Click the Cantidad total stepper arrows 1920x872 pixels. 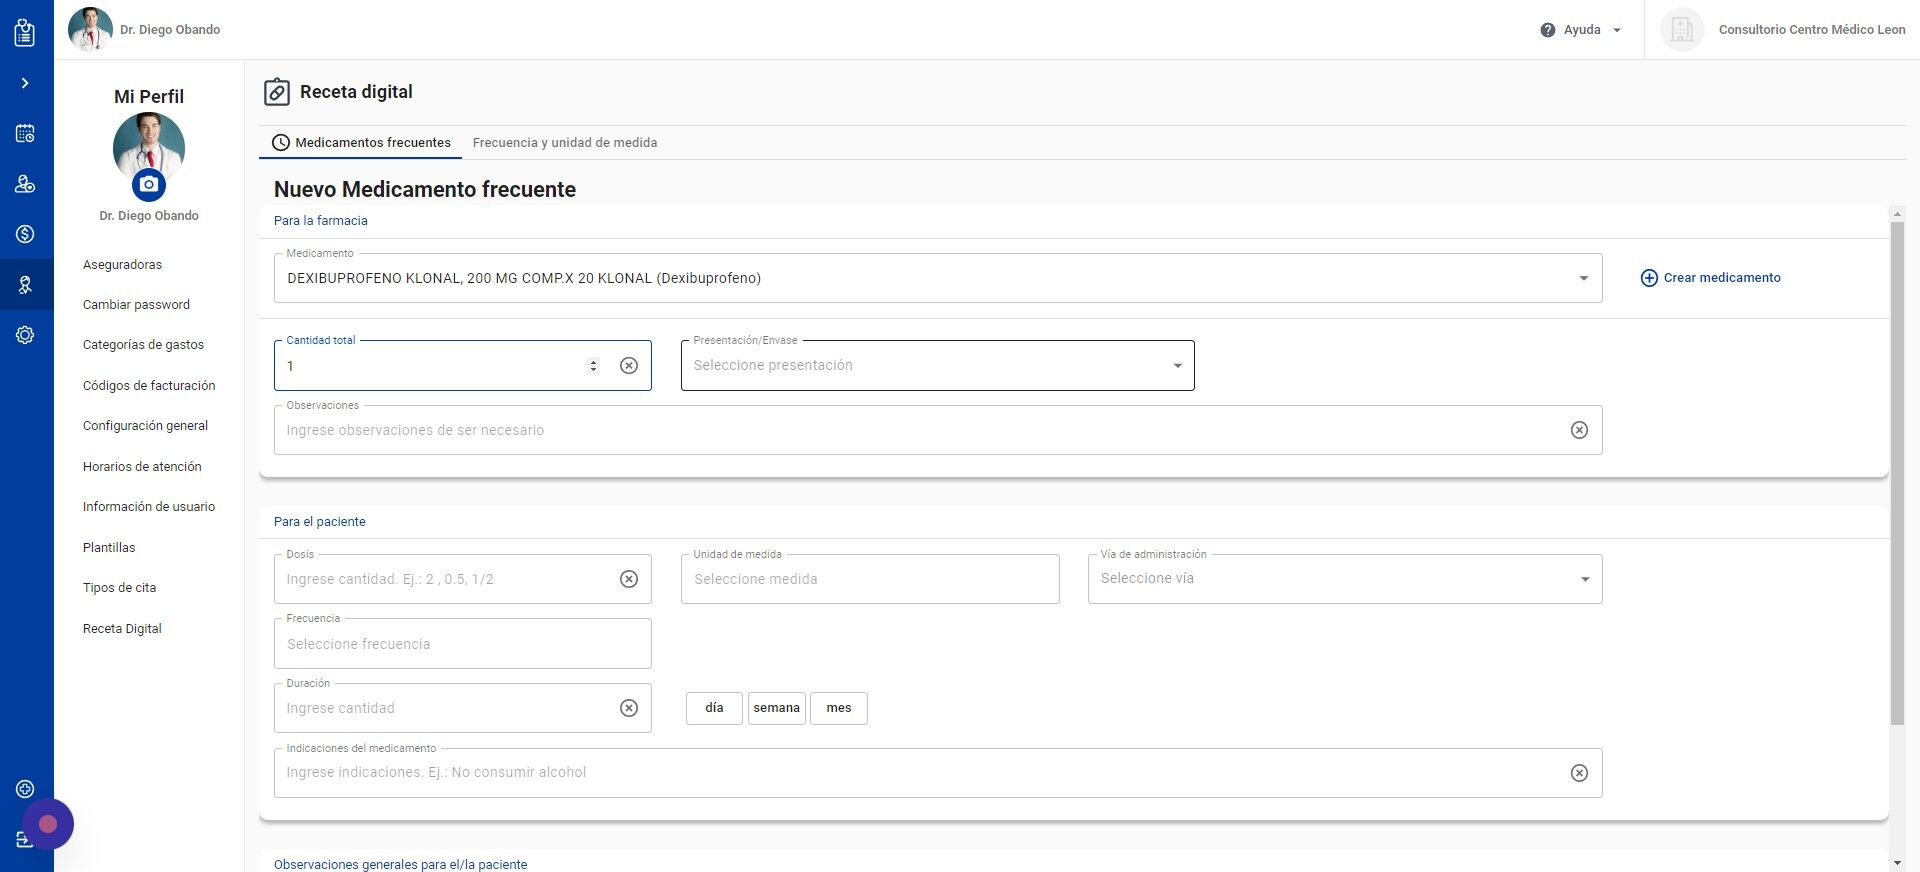tap(593, 366)
